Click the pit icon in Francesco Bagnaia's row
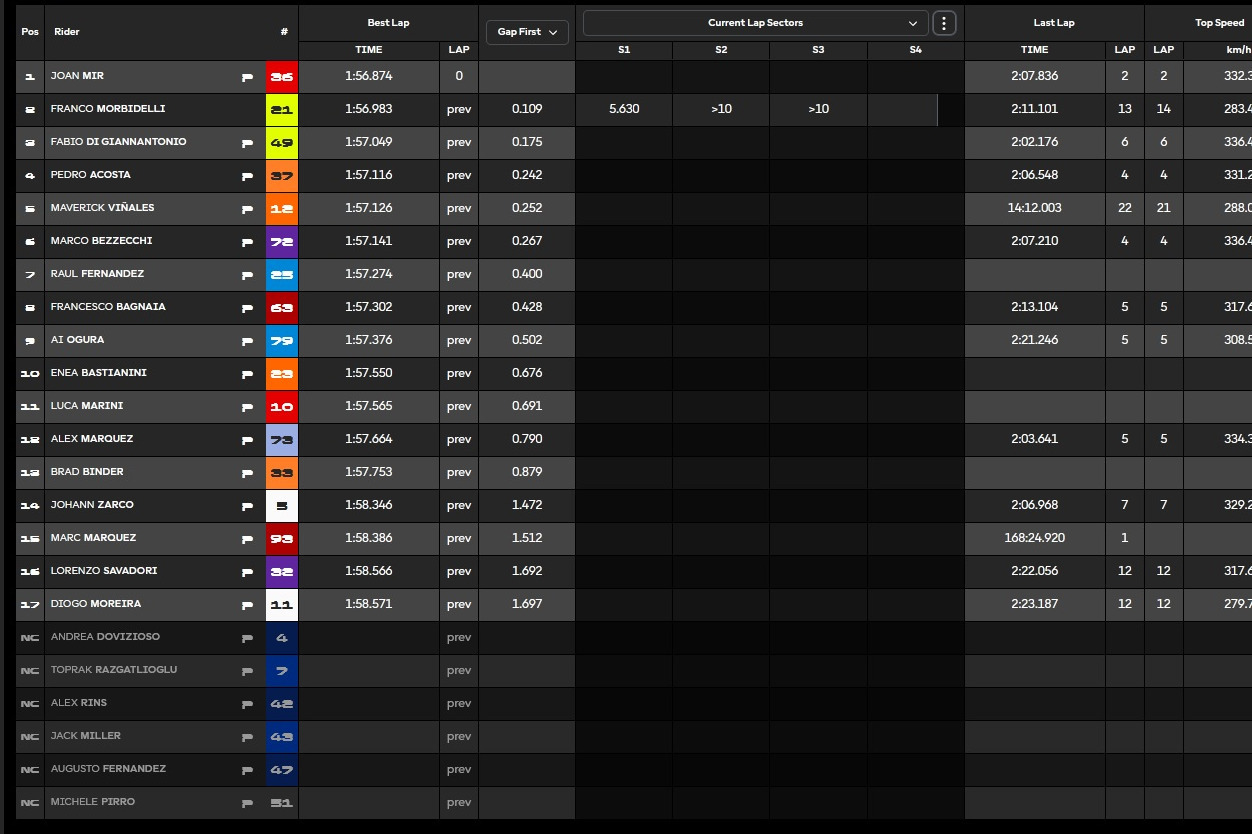This screenshot has height=834, width=1252. (x=247, y=307)
